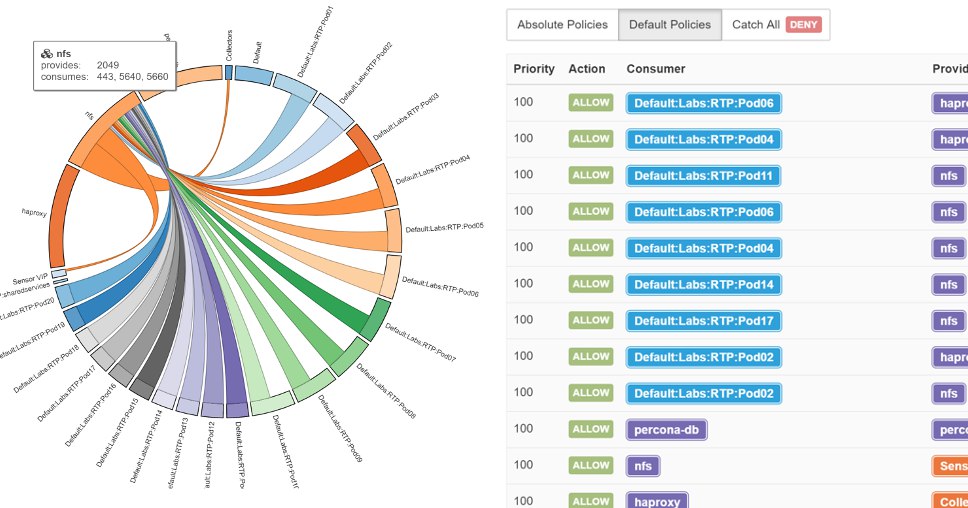The image size is (968, 508).
Task: Select the Pod07 dark green arc segment
Action: [x=375, y=319]
